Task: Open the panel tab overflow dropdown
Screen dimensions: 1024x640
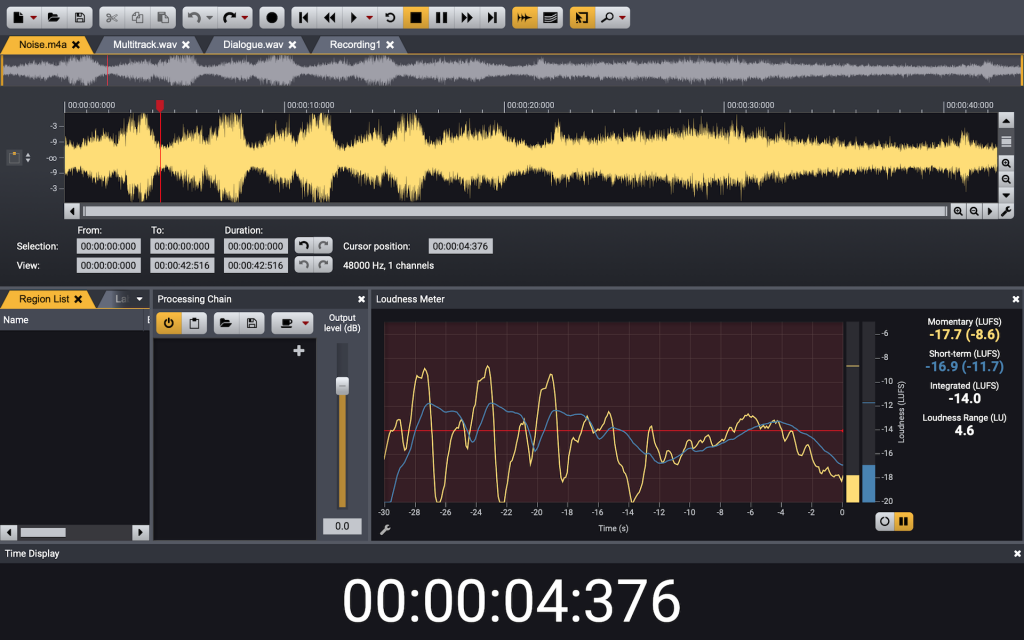Action: coord(139,299)
